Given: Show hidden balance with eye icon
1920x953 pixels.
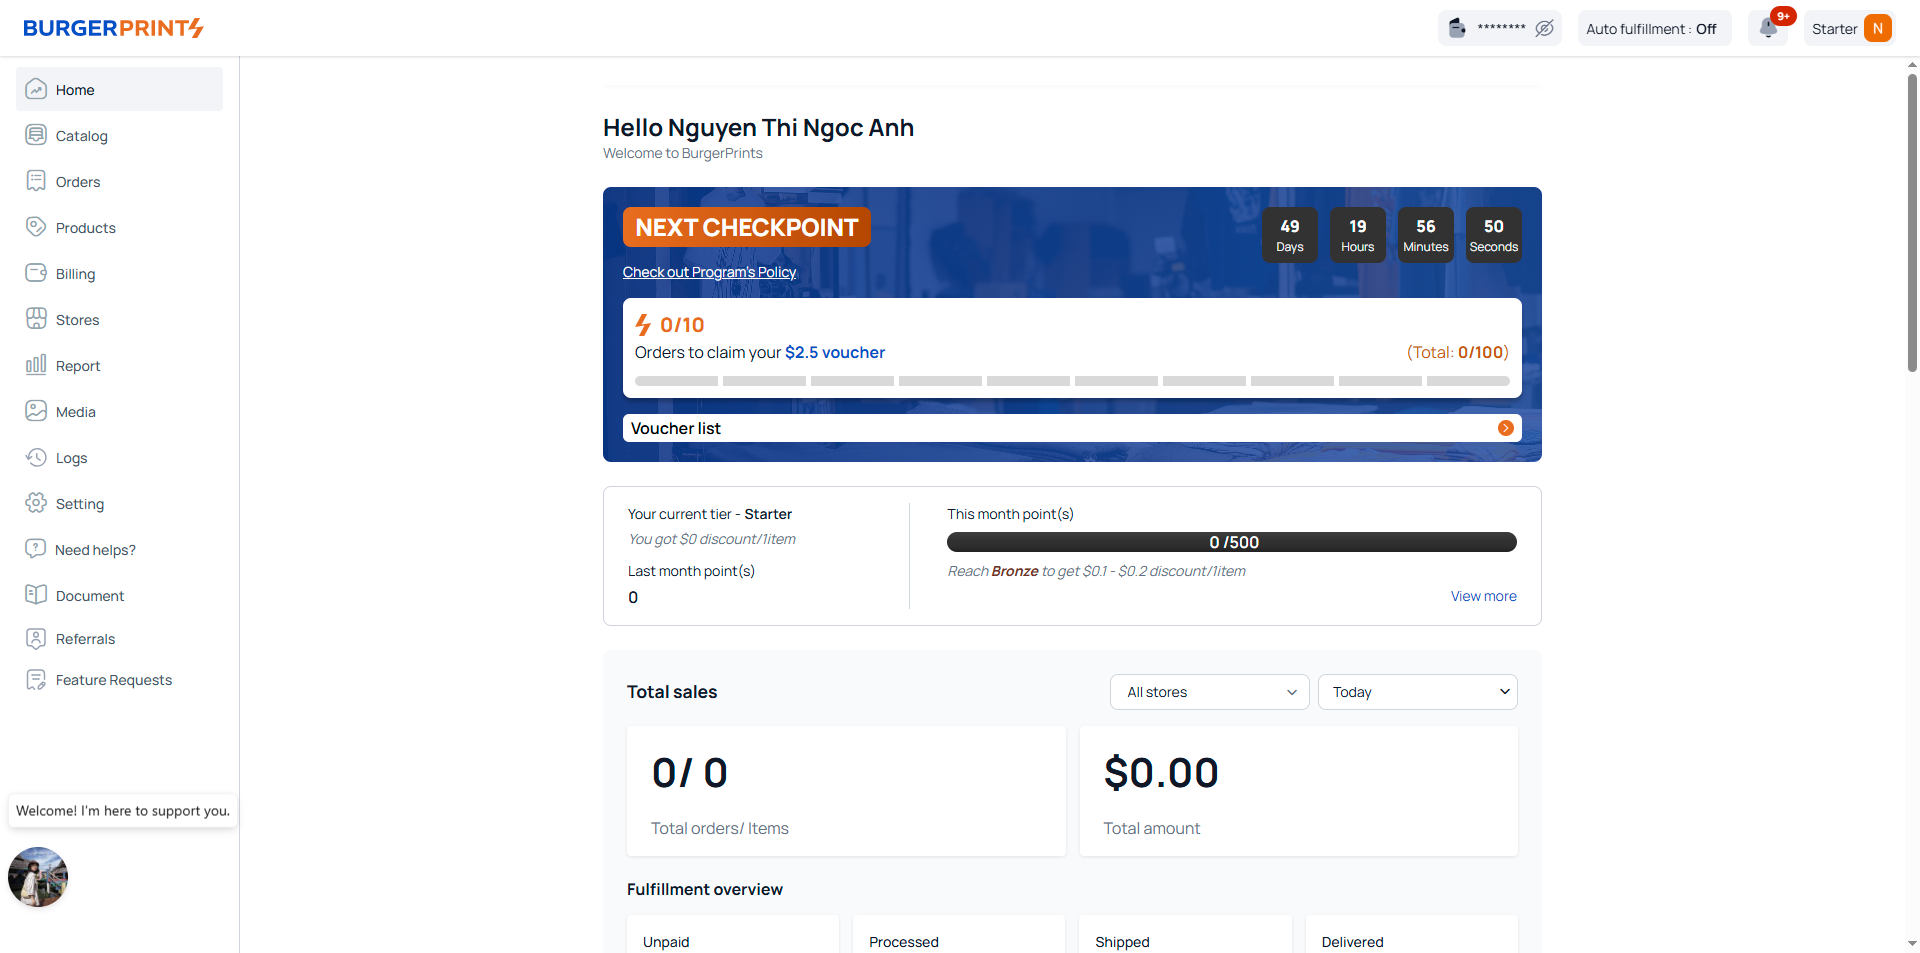Looking at the screenshot, I should click(x=1544, y=28).
